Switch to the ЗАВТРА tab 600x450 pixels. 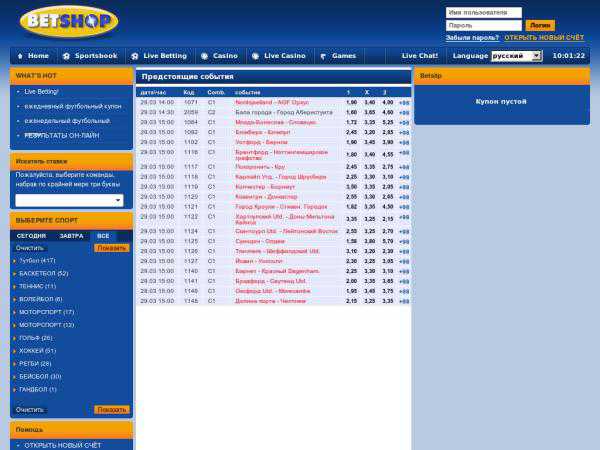tap(71, 236)
